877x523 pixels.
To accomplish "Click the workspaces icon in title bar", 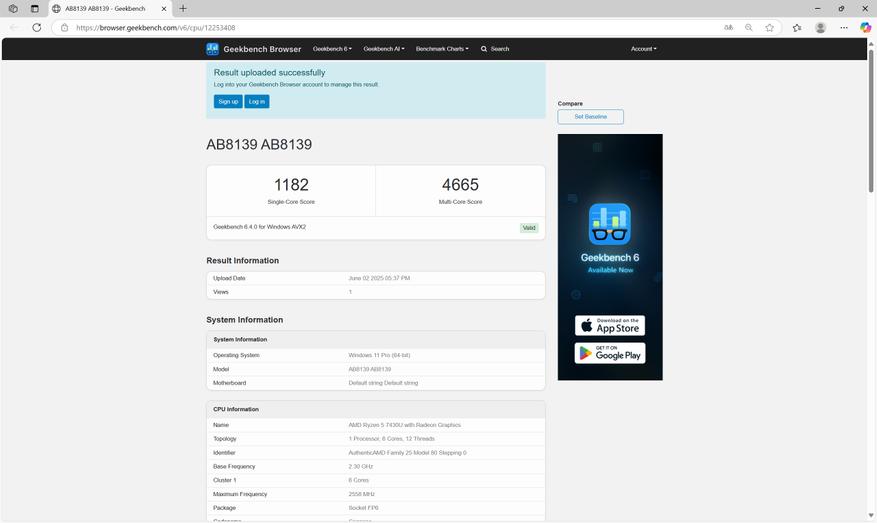I will (x=13, y=8).
